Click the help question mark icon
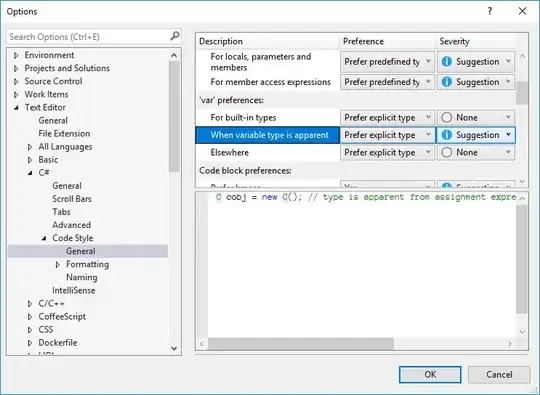The height and width of the screenshot is (395, 540). (x=489, y=11)
